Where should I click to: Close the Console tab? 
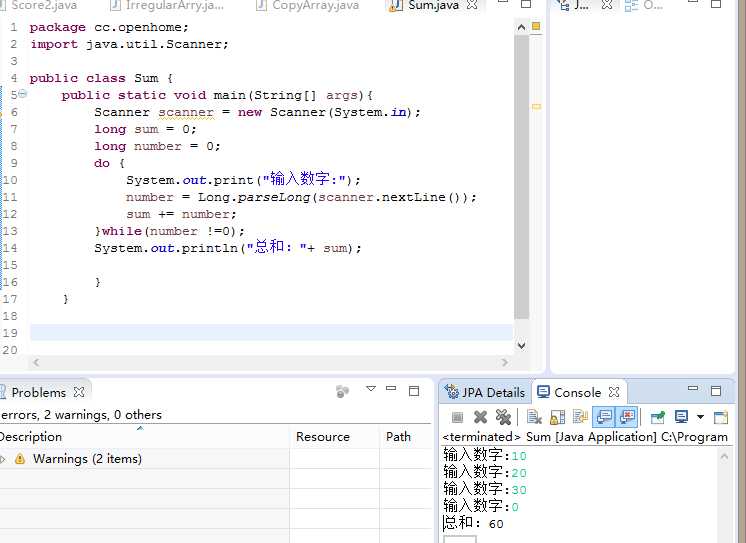tap(614, 392)
